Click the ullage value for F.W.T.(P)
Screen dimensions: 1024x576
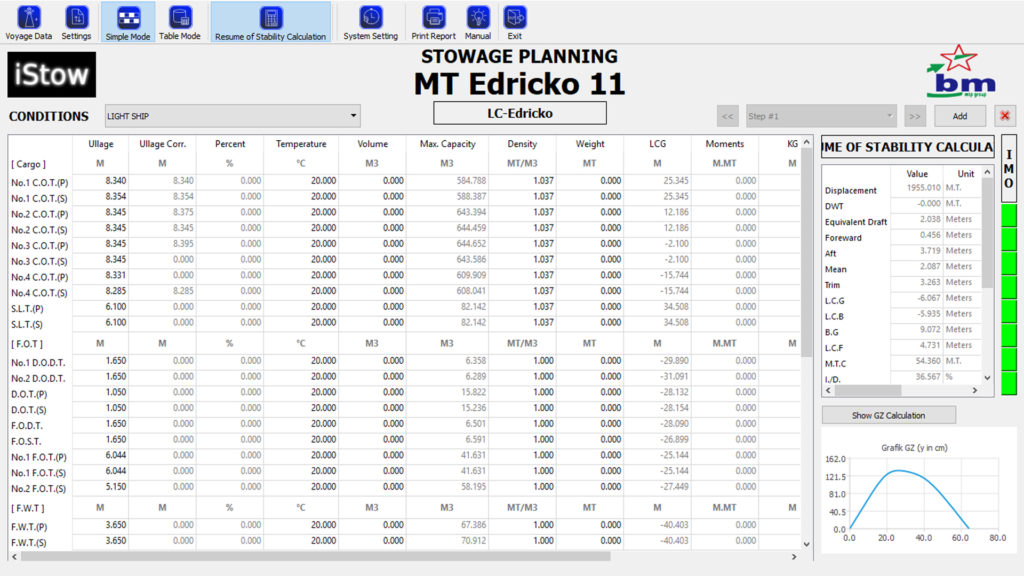pos(101,524)
